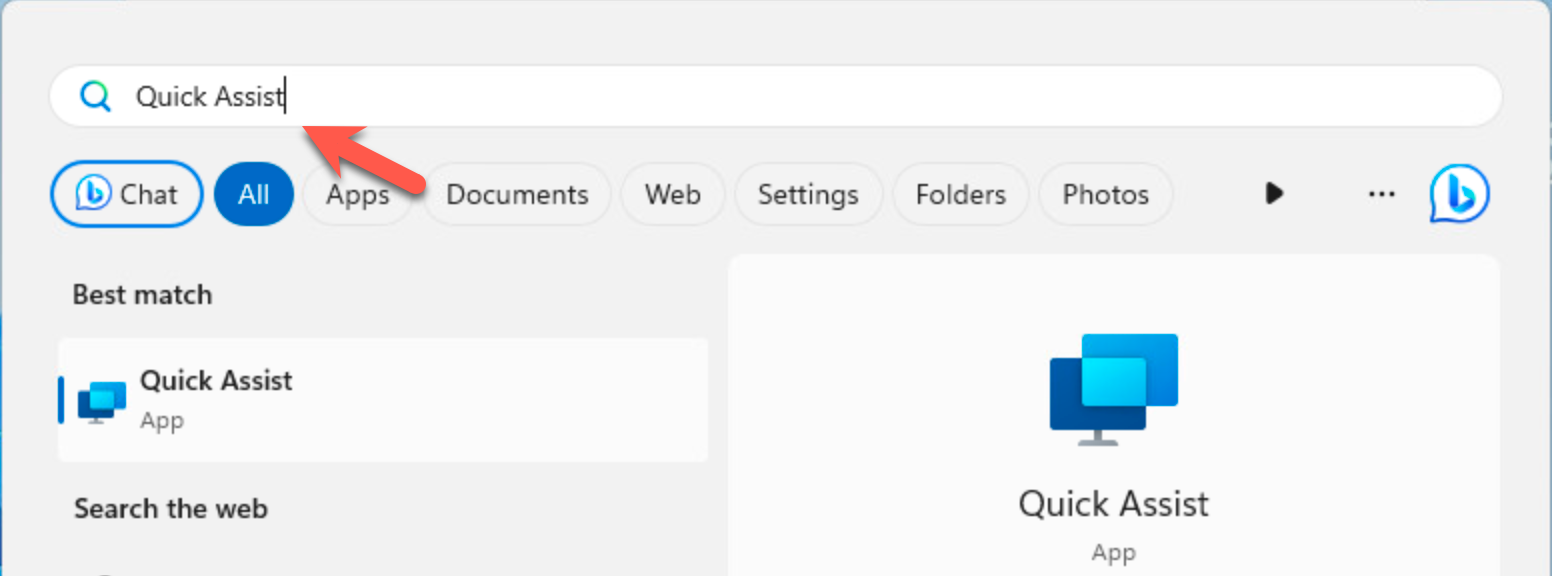This screenshot has height=576, width=1552.
Task: Click the Search the web heading
Action: point(171,509)
